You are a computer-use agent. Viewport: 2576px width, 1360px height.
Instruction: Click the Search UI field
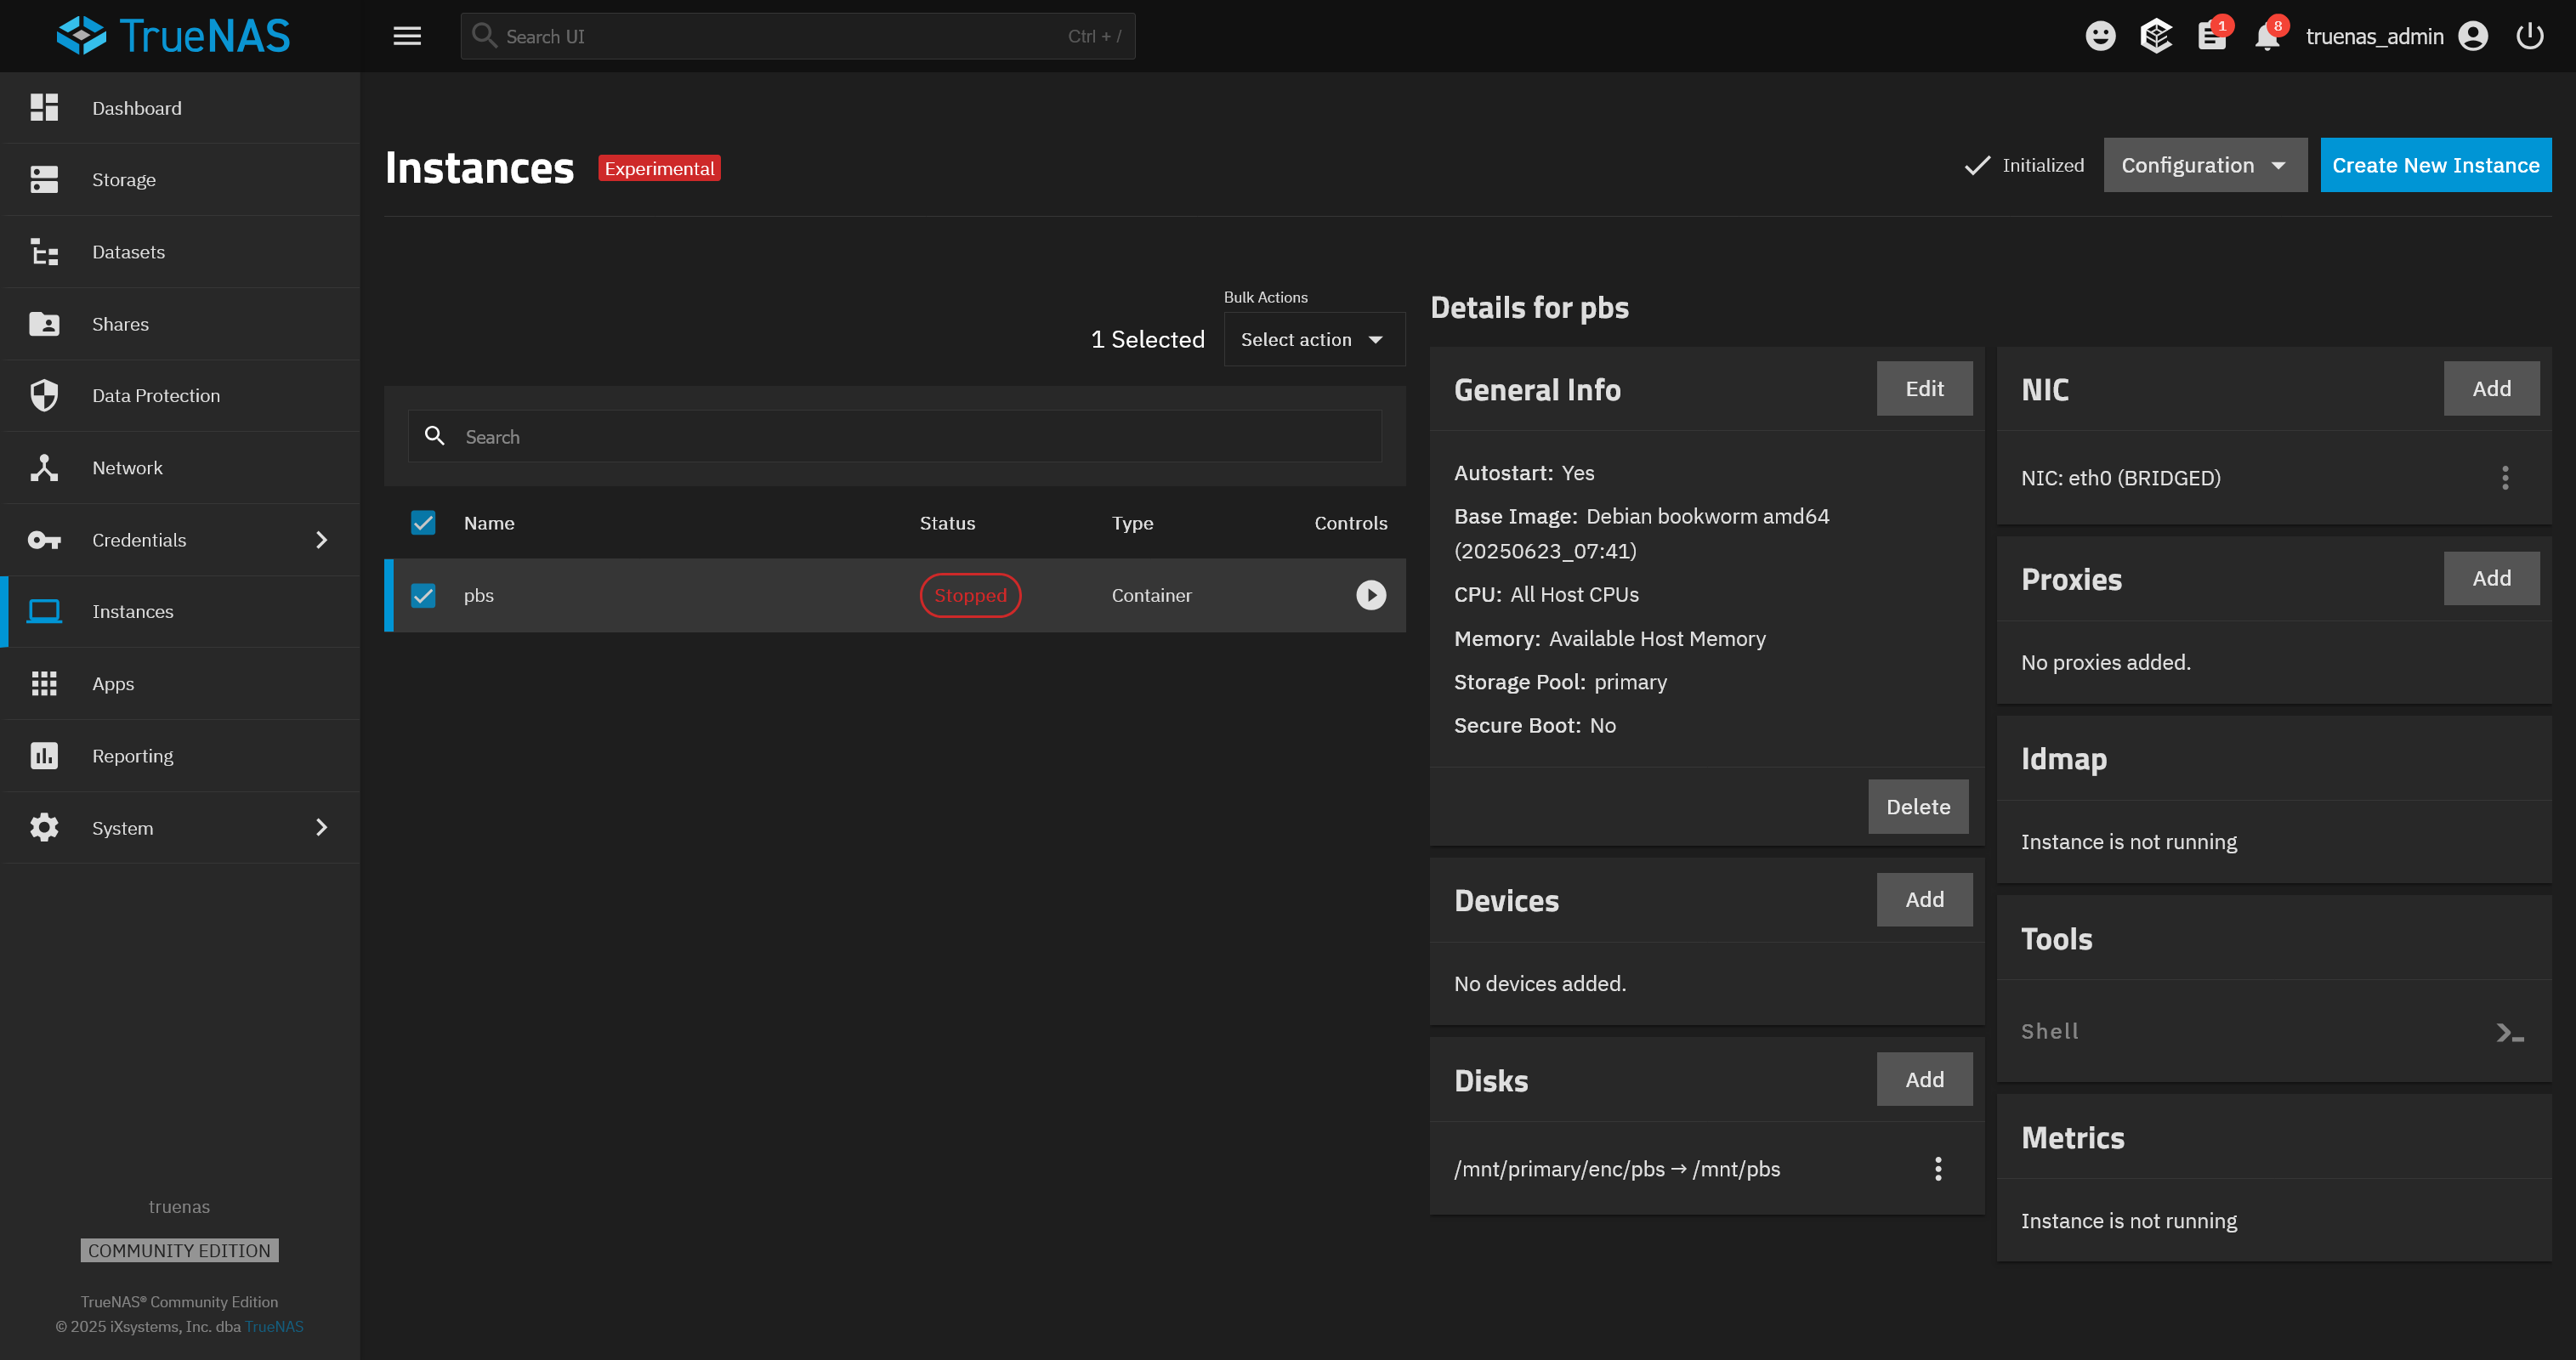(797, 36)
